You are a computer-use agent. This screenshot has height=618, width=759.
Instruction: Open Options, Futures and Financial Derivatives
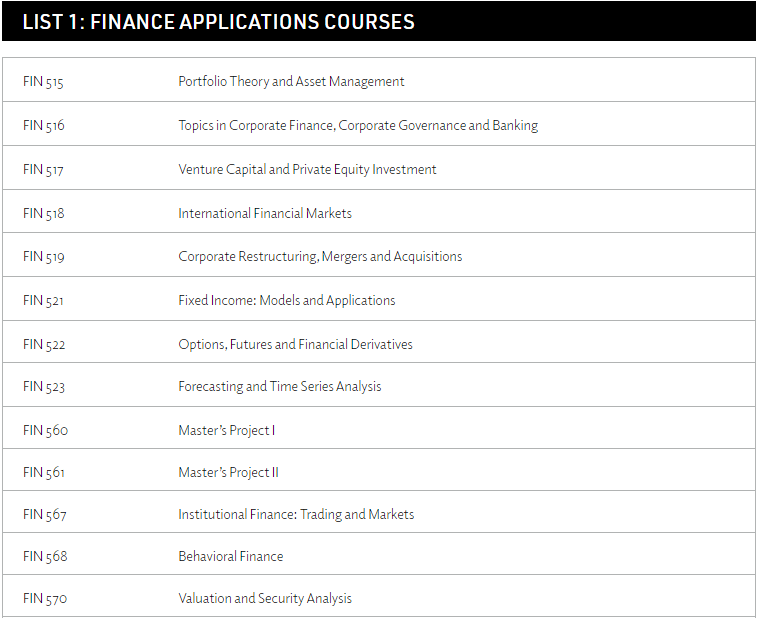tap(295, 345)
